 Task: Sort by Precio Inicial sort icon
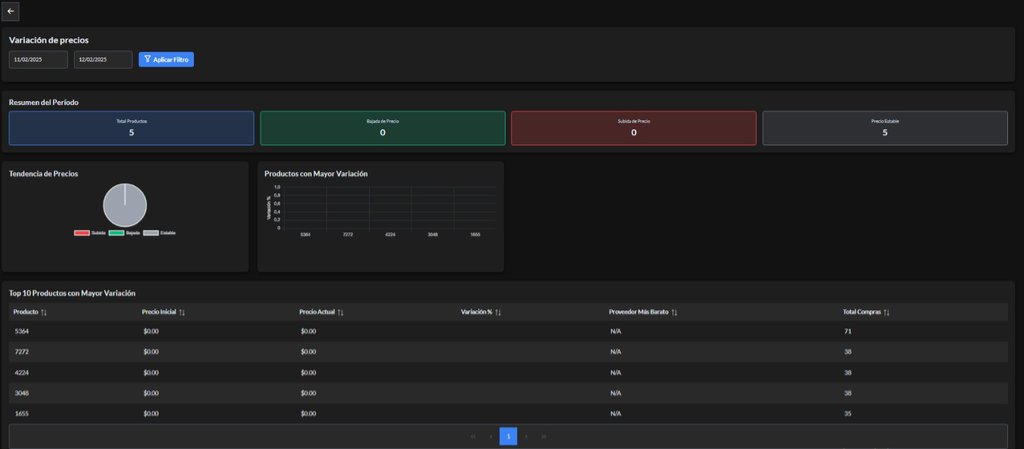(182, 312)
